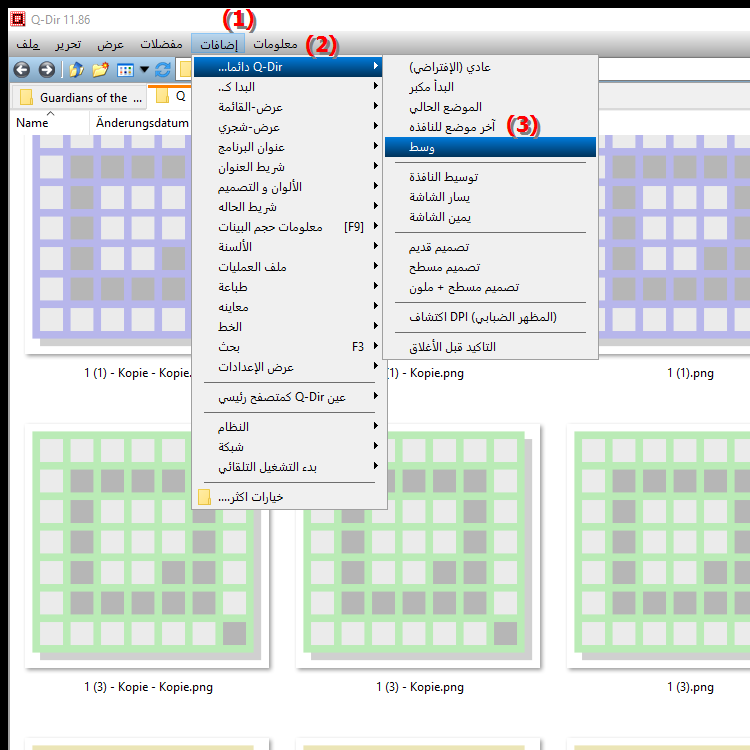The width and height of the screenshot is (750, 750).
Task: Open the تحرير menu
Action: (x=68, y=44)
